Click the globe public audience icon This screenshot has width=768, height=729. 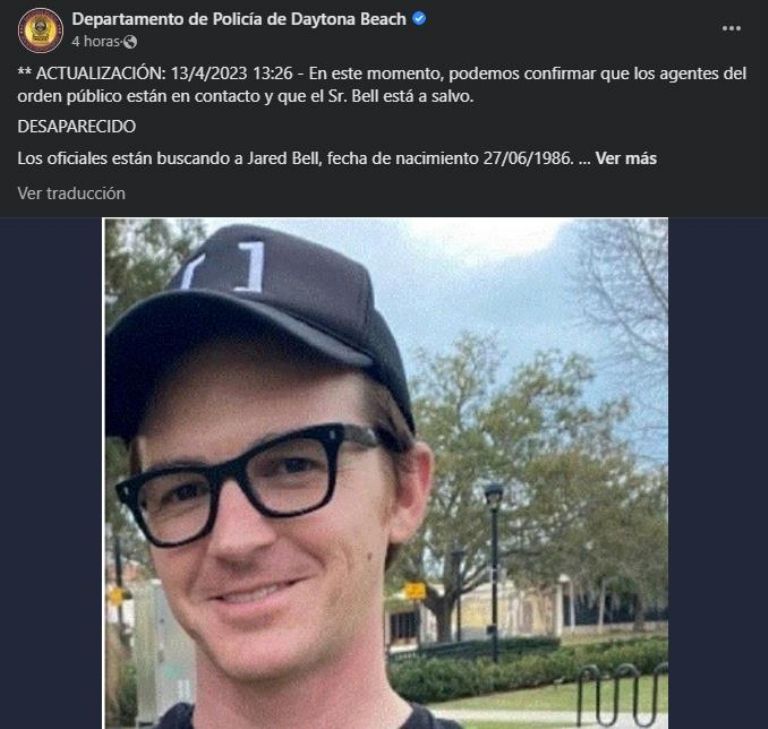point(130,42)
